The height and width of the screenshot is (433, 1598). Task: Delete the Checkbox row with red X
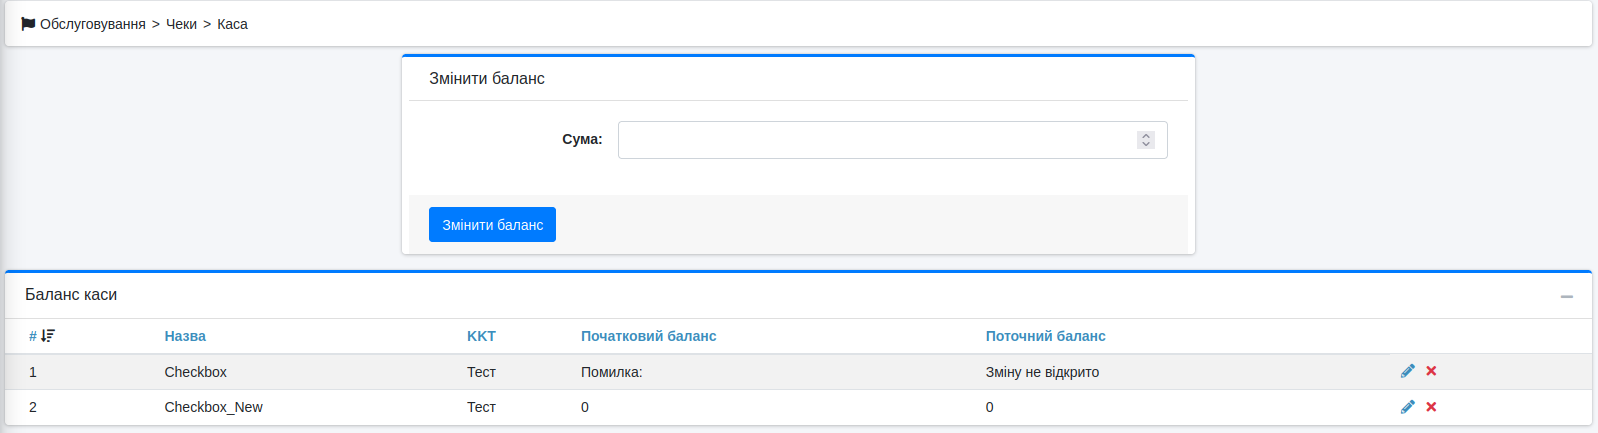click(x=1431, y=371)
